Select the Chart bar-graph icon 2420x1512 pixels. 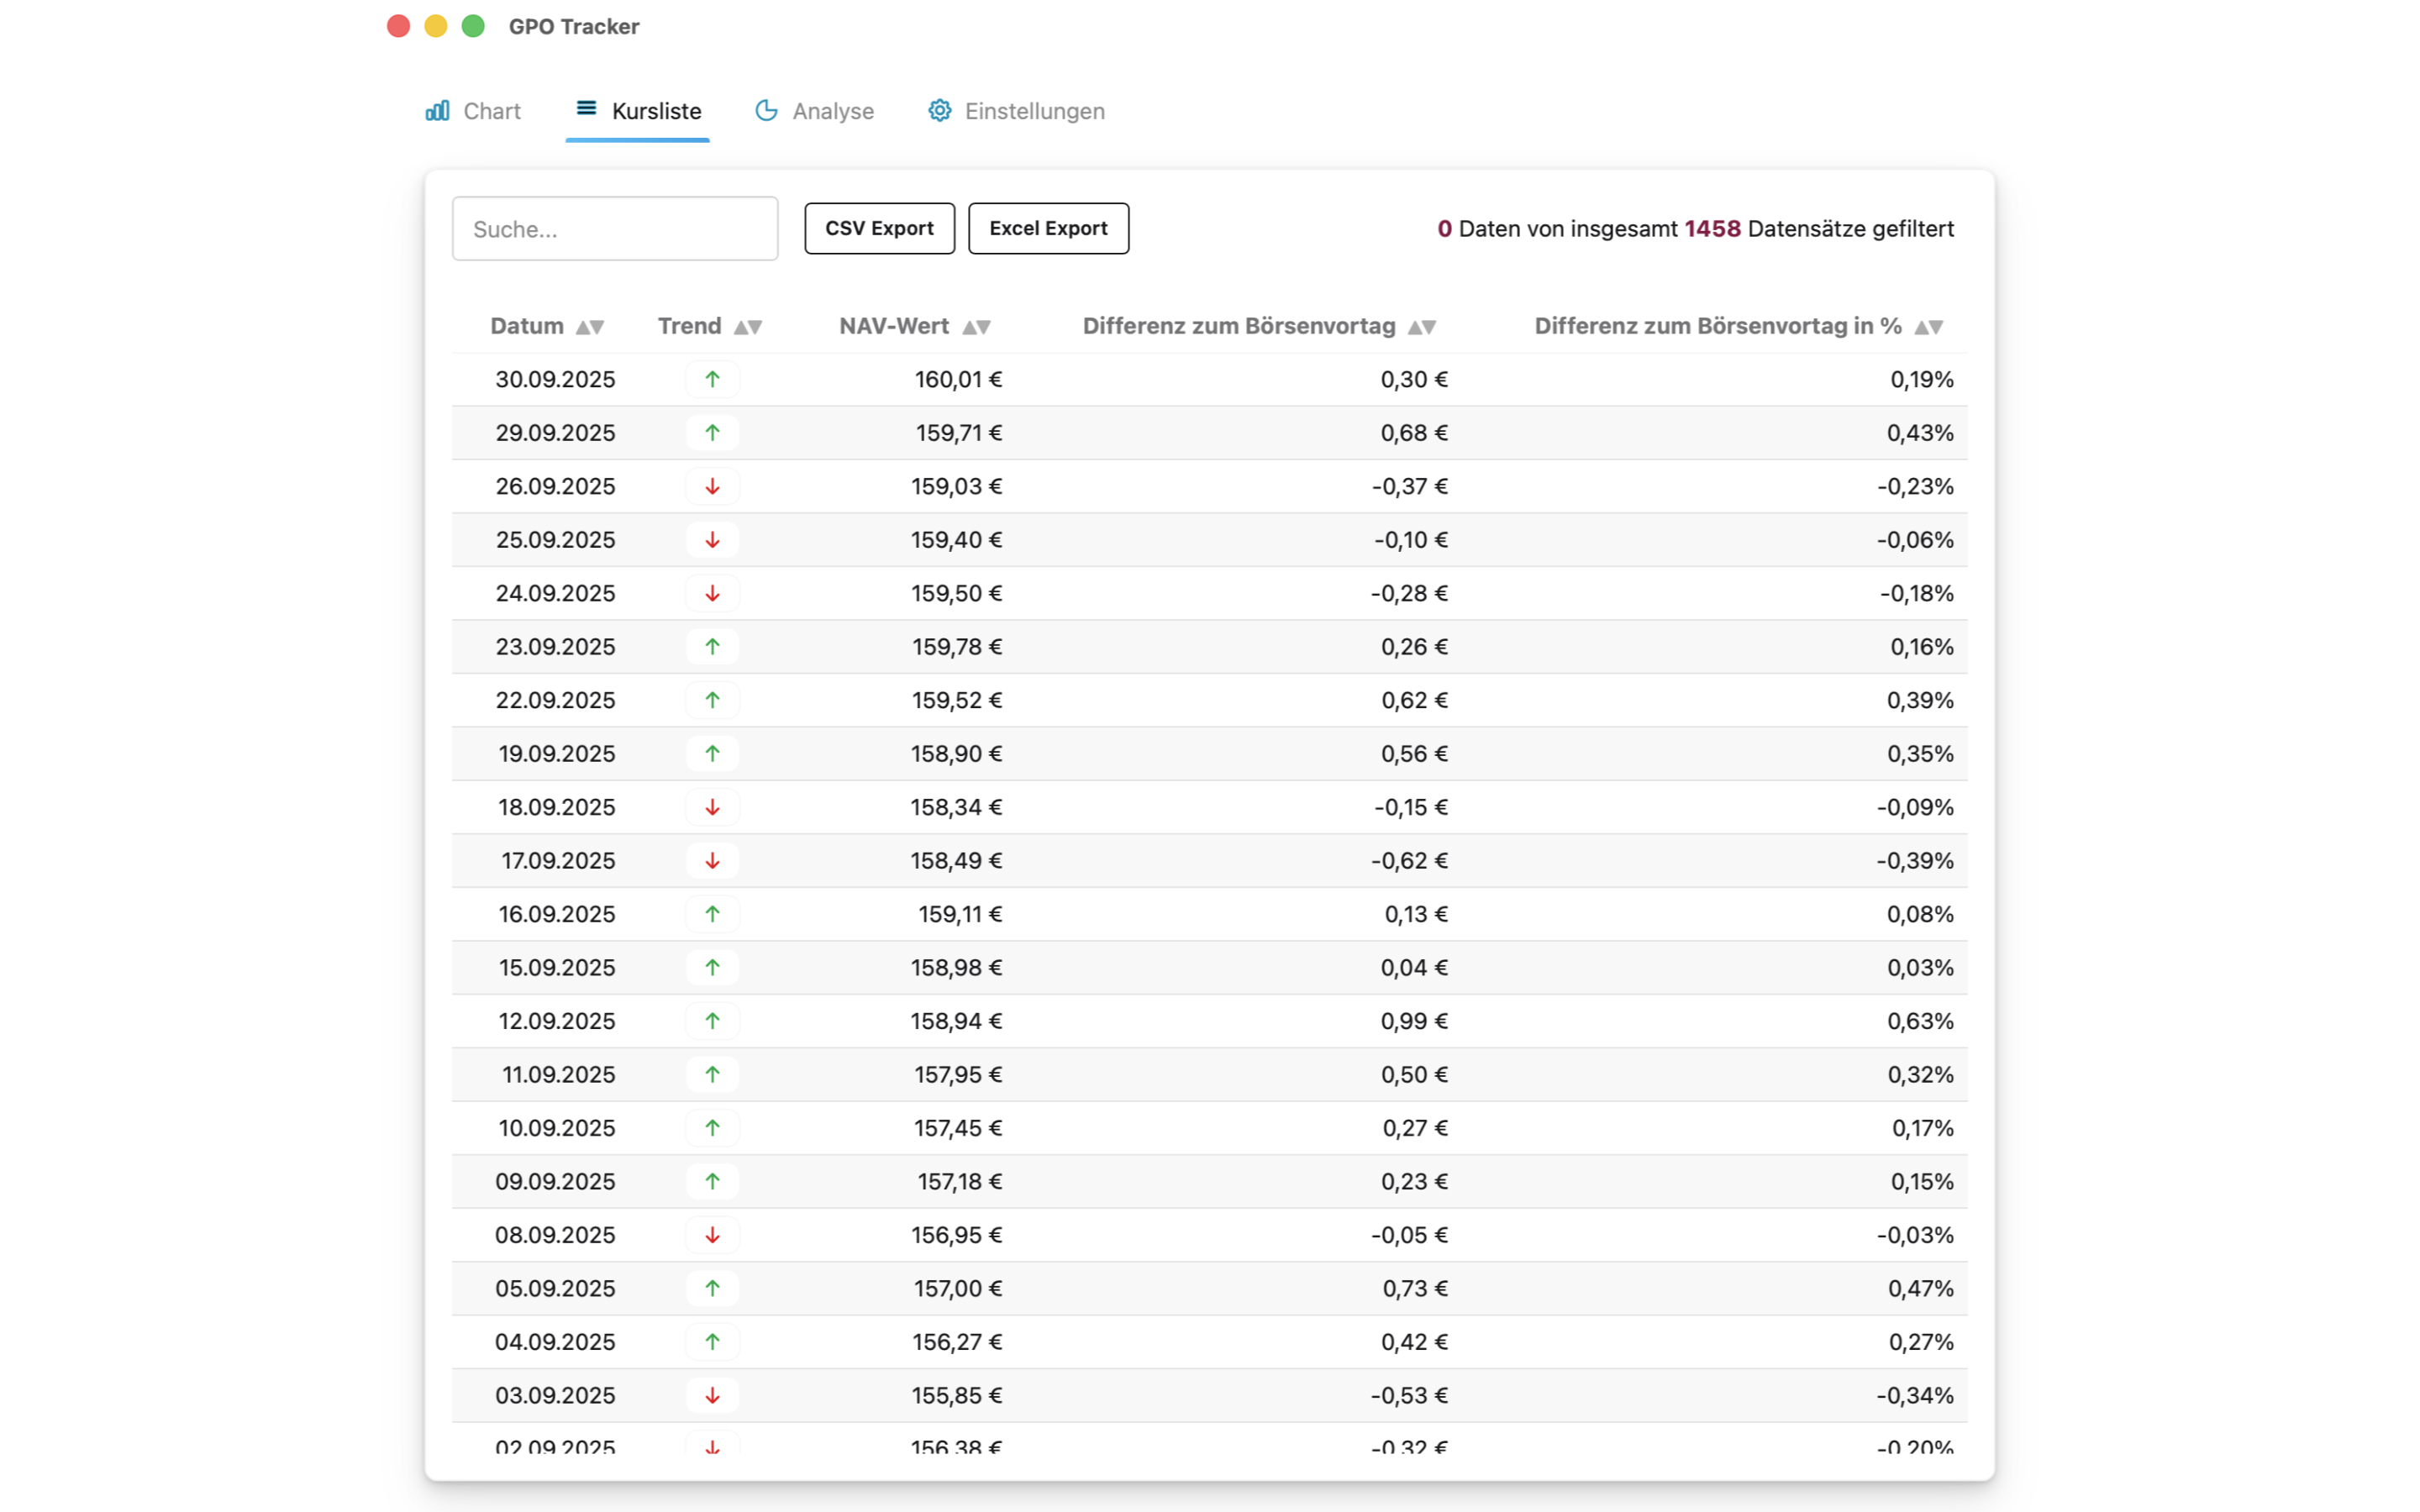(x=438, y=111)
